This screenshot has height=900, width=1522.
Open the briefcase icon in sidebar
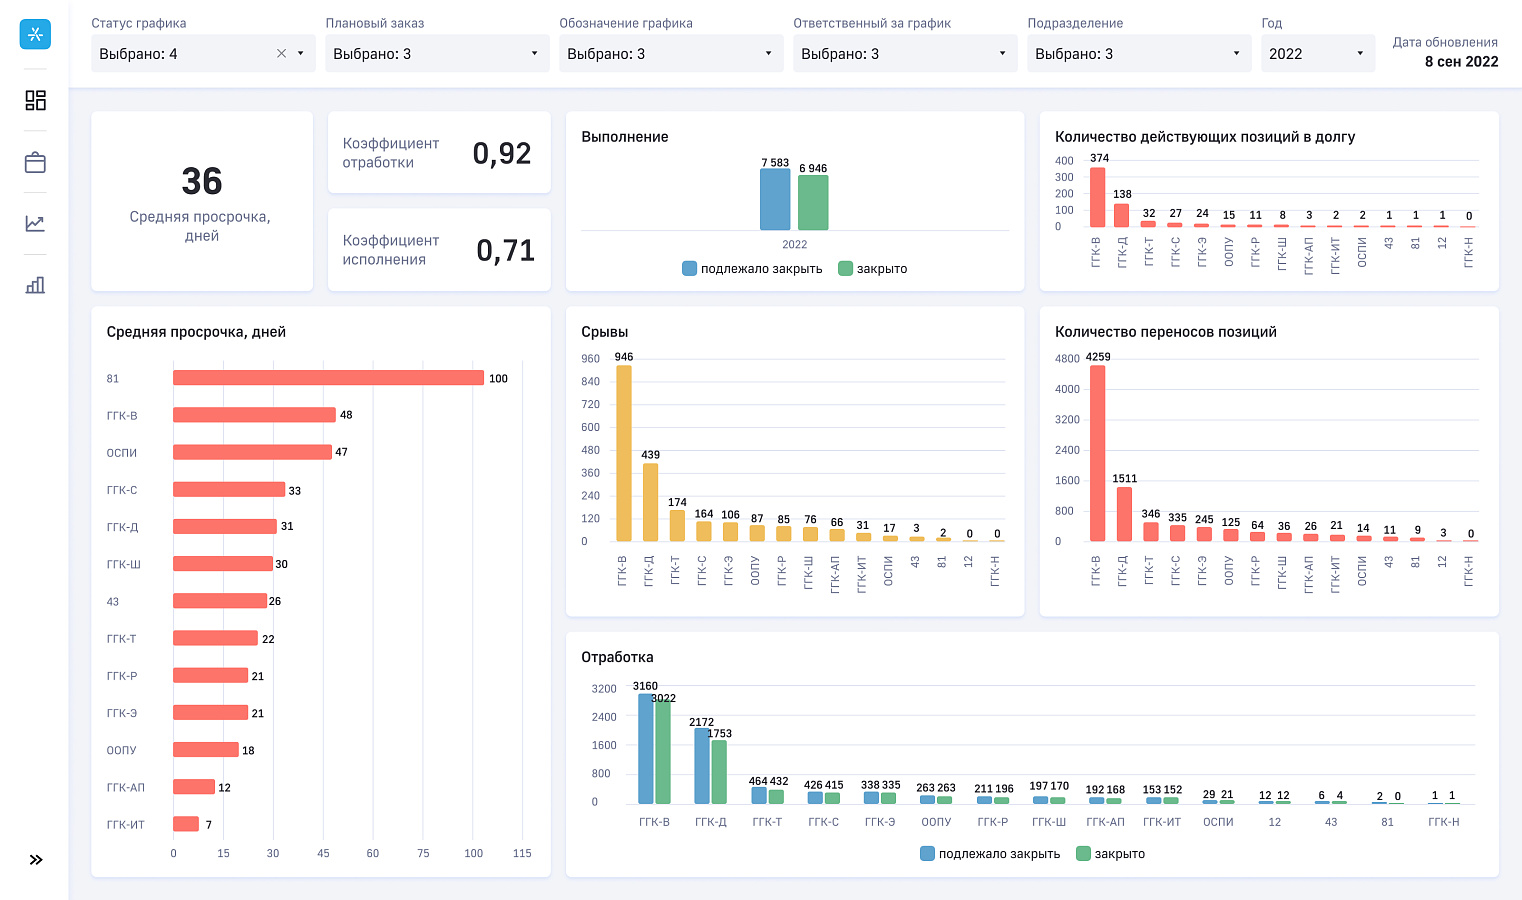pos(35,162)
